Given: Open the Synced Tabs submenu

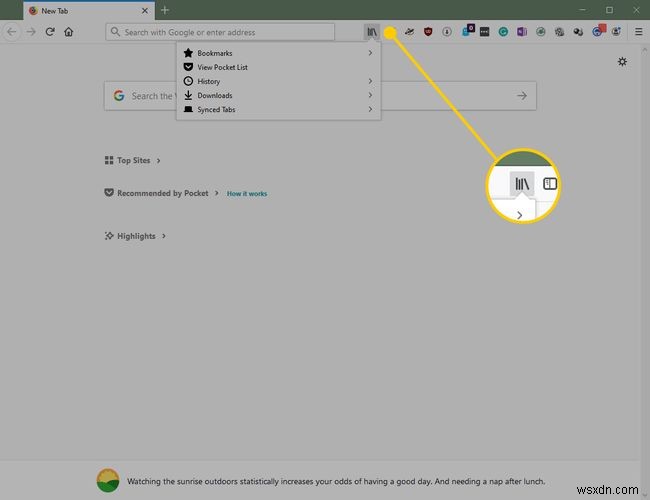Looking at the screenshot, I should tap(278, 109).
